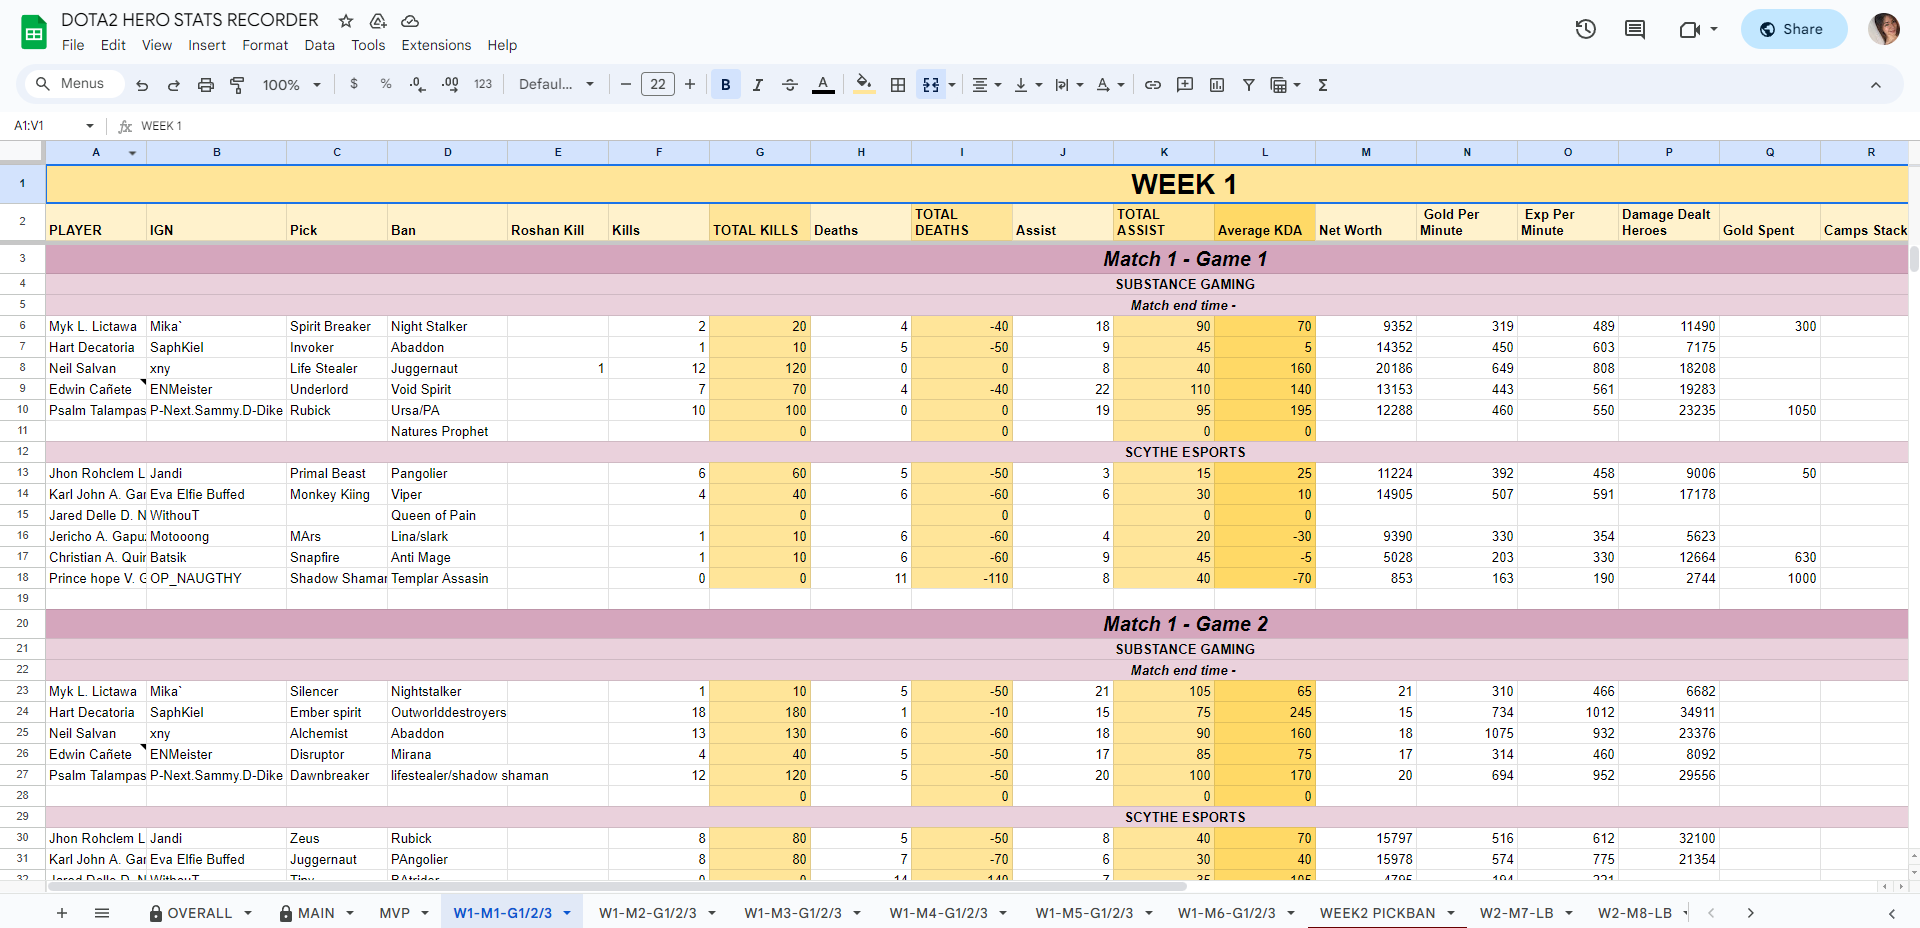This screenshot has width=1920, height=928.
Task: Click the Share button
Action: tap(1794, 29)
